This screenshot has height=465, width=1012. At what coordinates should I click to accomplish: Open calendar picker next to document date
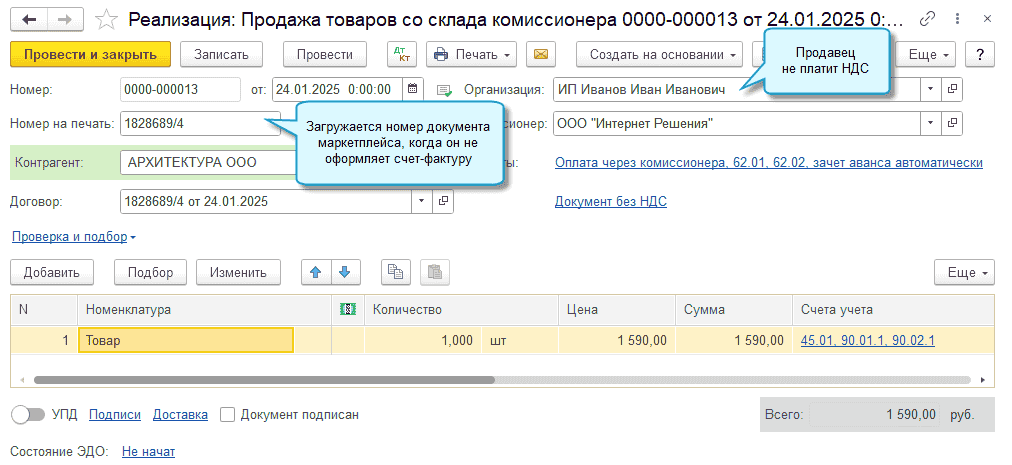point(413,89)
